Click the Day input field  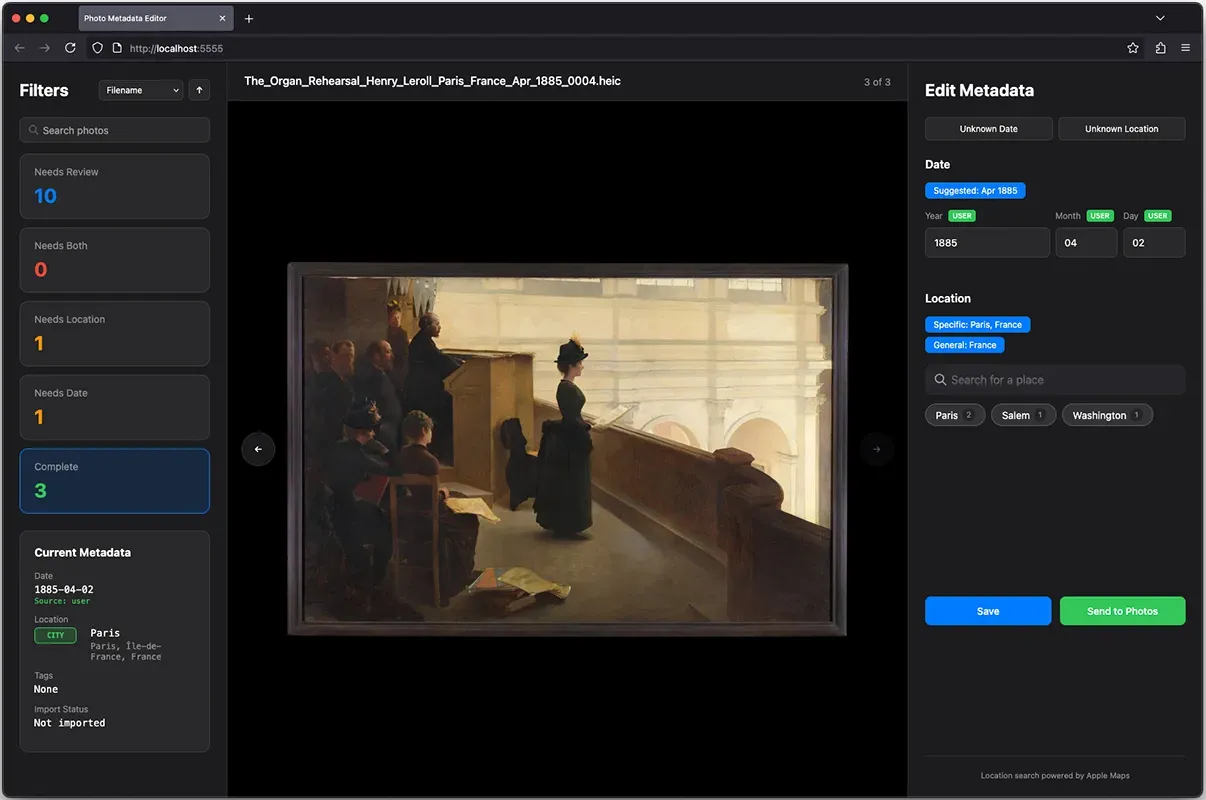(1154, 243)
